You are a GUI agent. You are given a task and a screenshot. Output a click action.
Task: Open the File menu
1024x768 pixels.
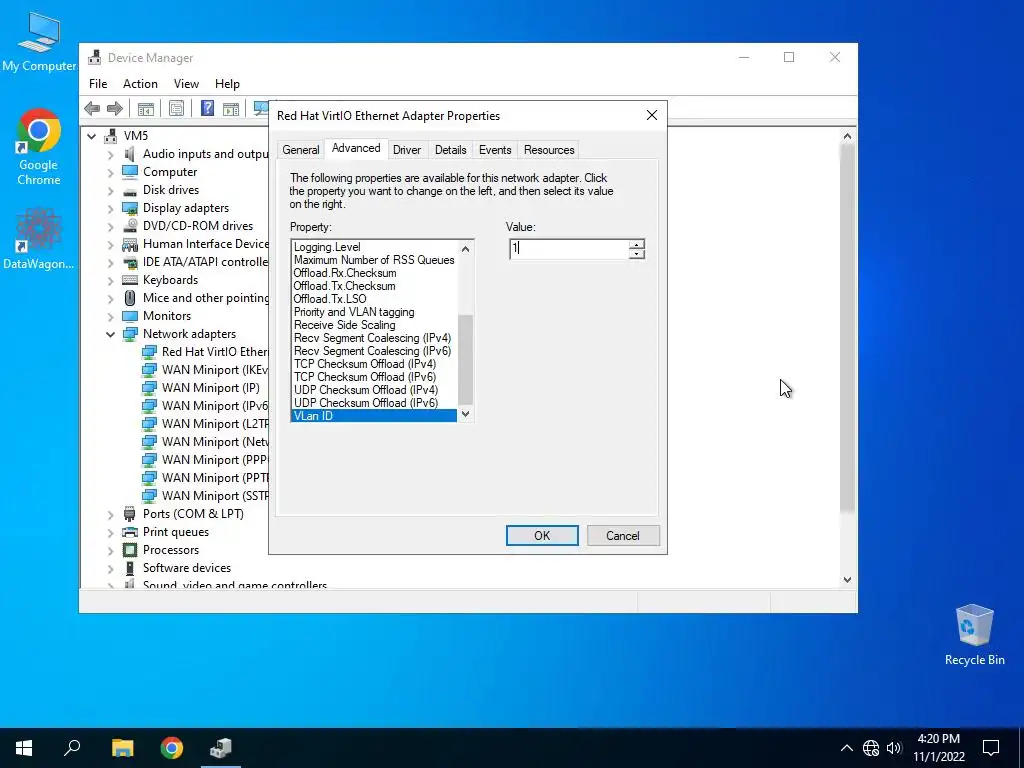98,84
